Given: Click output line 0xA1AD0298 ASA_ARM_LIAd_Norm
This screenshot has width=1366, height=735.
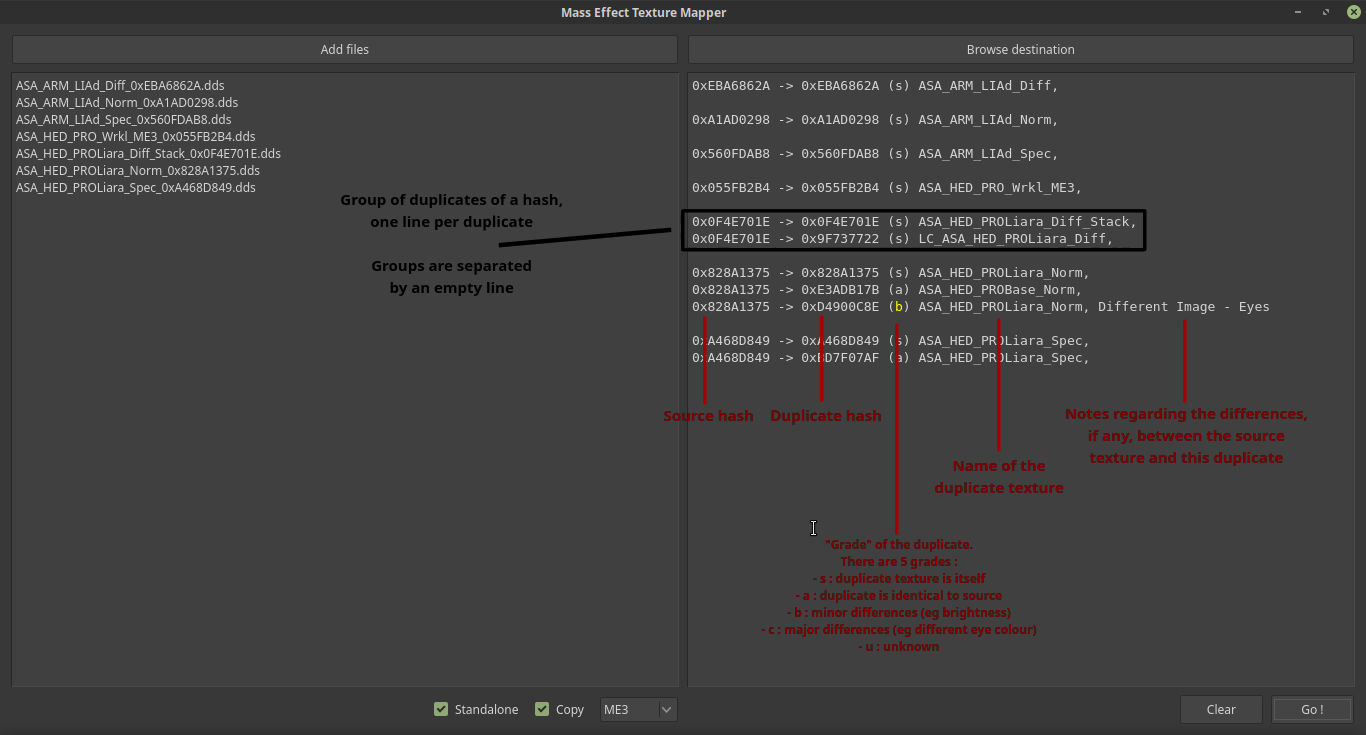Looking at the screenshot, I should (875, 120).
